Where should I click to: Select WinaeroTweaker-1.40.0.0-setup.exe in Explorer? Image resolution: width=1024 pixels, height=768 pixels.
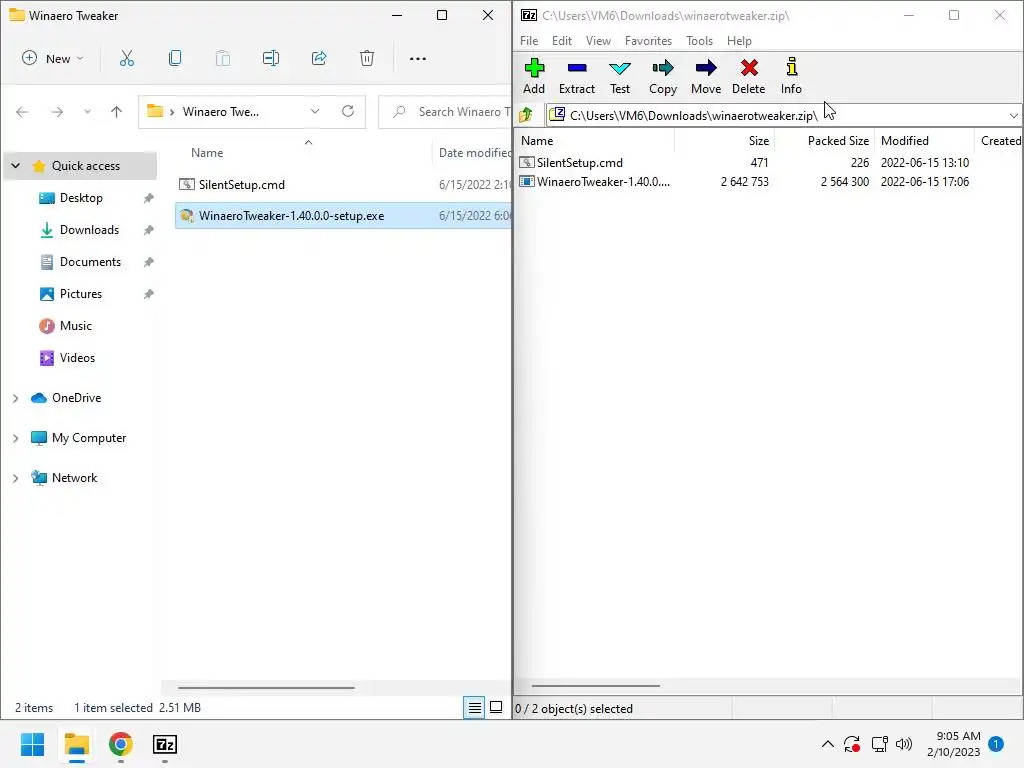coord(343,216)
